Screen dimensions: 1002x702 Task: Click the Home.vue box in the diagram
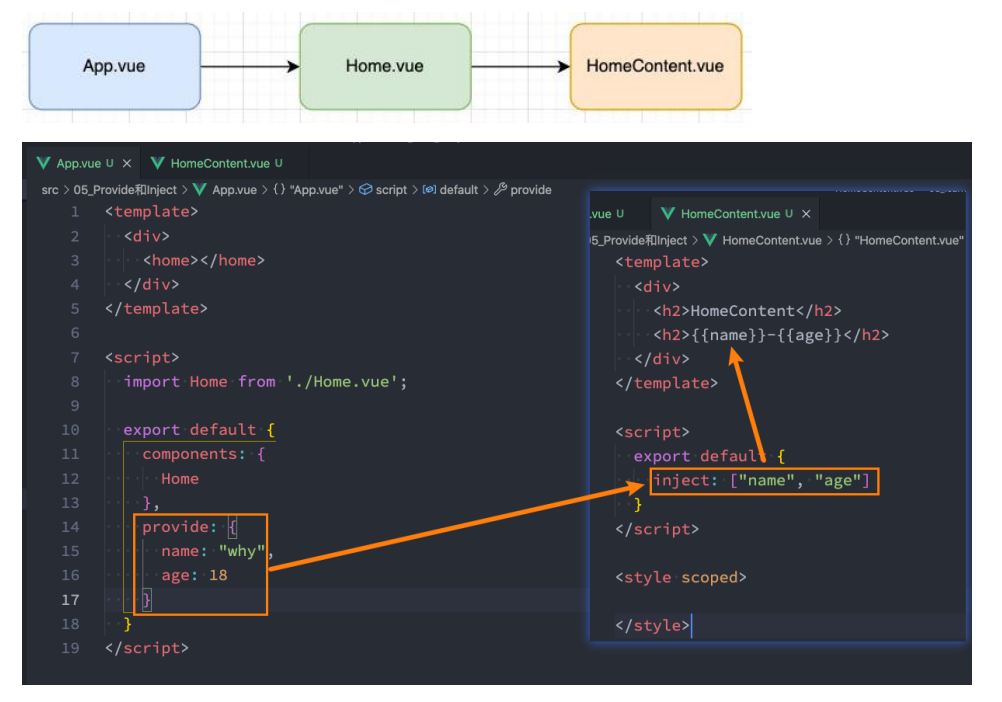[x=385, y=66]
